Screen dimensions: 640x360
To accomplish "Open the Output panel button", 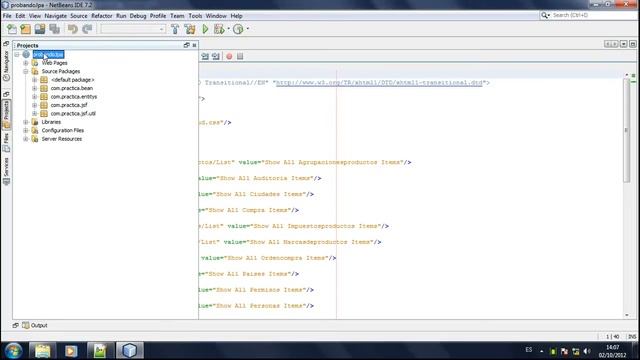I will coord(35,325).
